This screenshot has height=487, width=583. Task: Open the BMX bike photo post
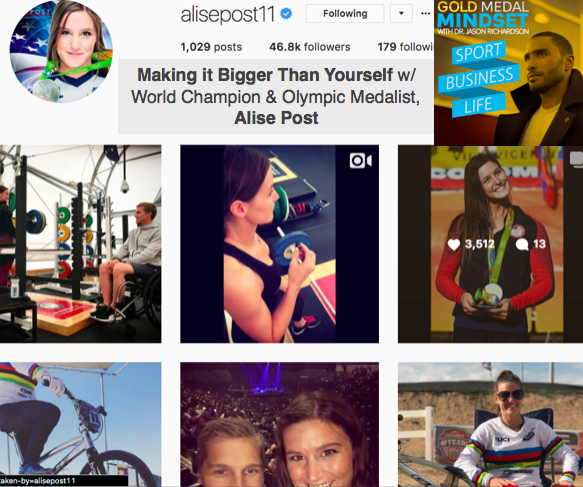click(x=81, y=425)
